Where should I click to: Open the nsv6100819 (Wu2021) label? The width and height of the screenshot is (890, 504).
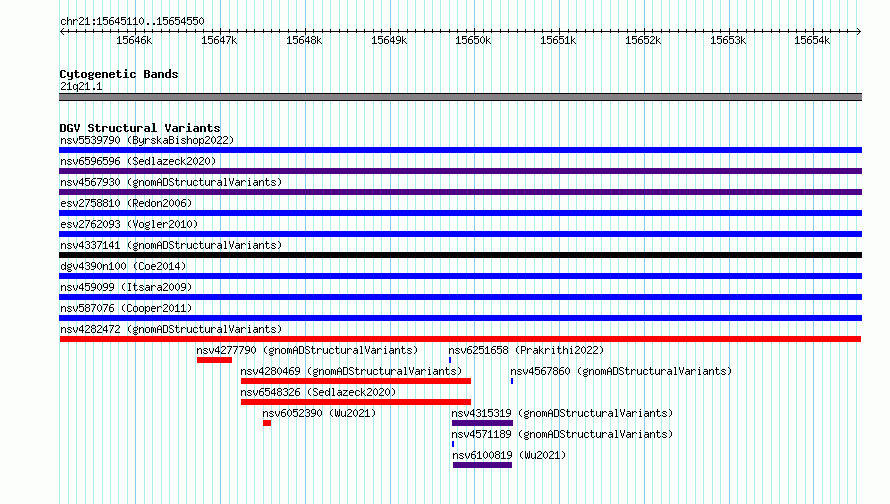click(509, 455)
